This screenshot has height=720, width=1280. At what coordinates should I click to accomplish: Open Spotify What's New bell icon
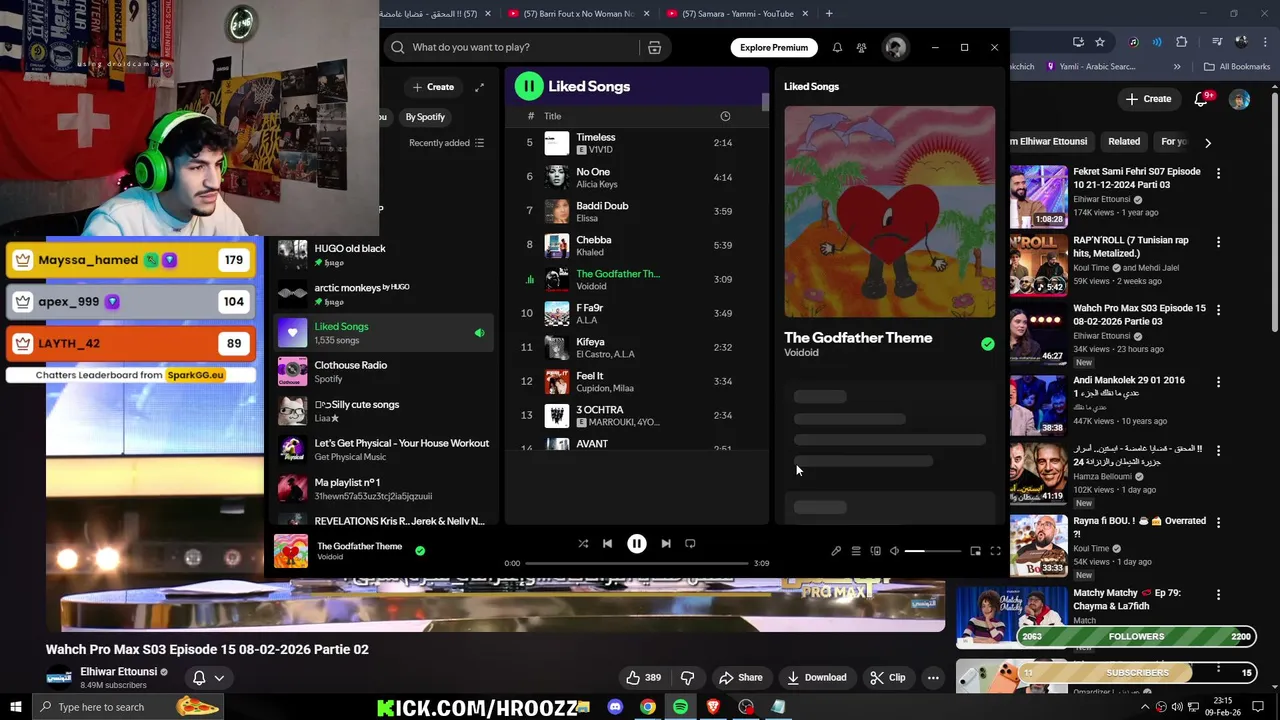[837, 47]
